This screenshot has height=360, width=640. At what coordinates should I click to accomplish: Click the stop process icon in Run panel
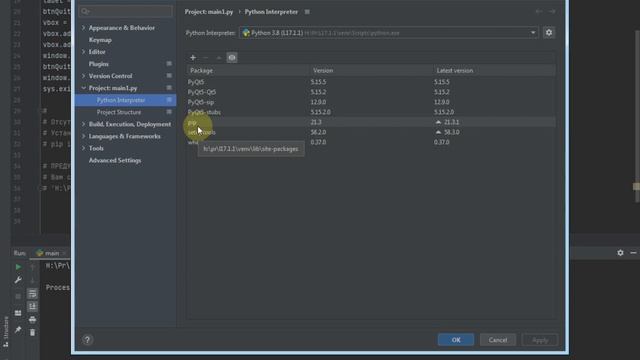(18, 296)
